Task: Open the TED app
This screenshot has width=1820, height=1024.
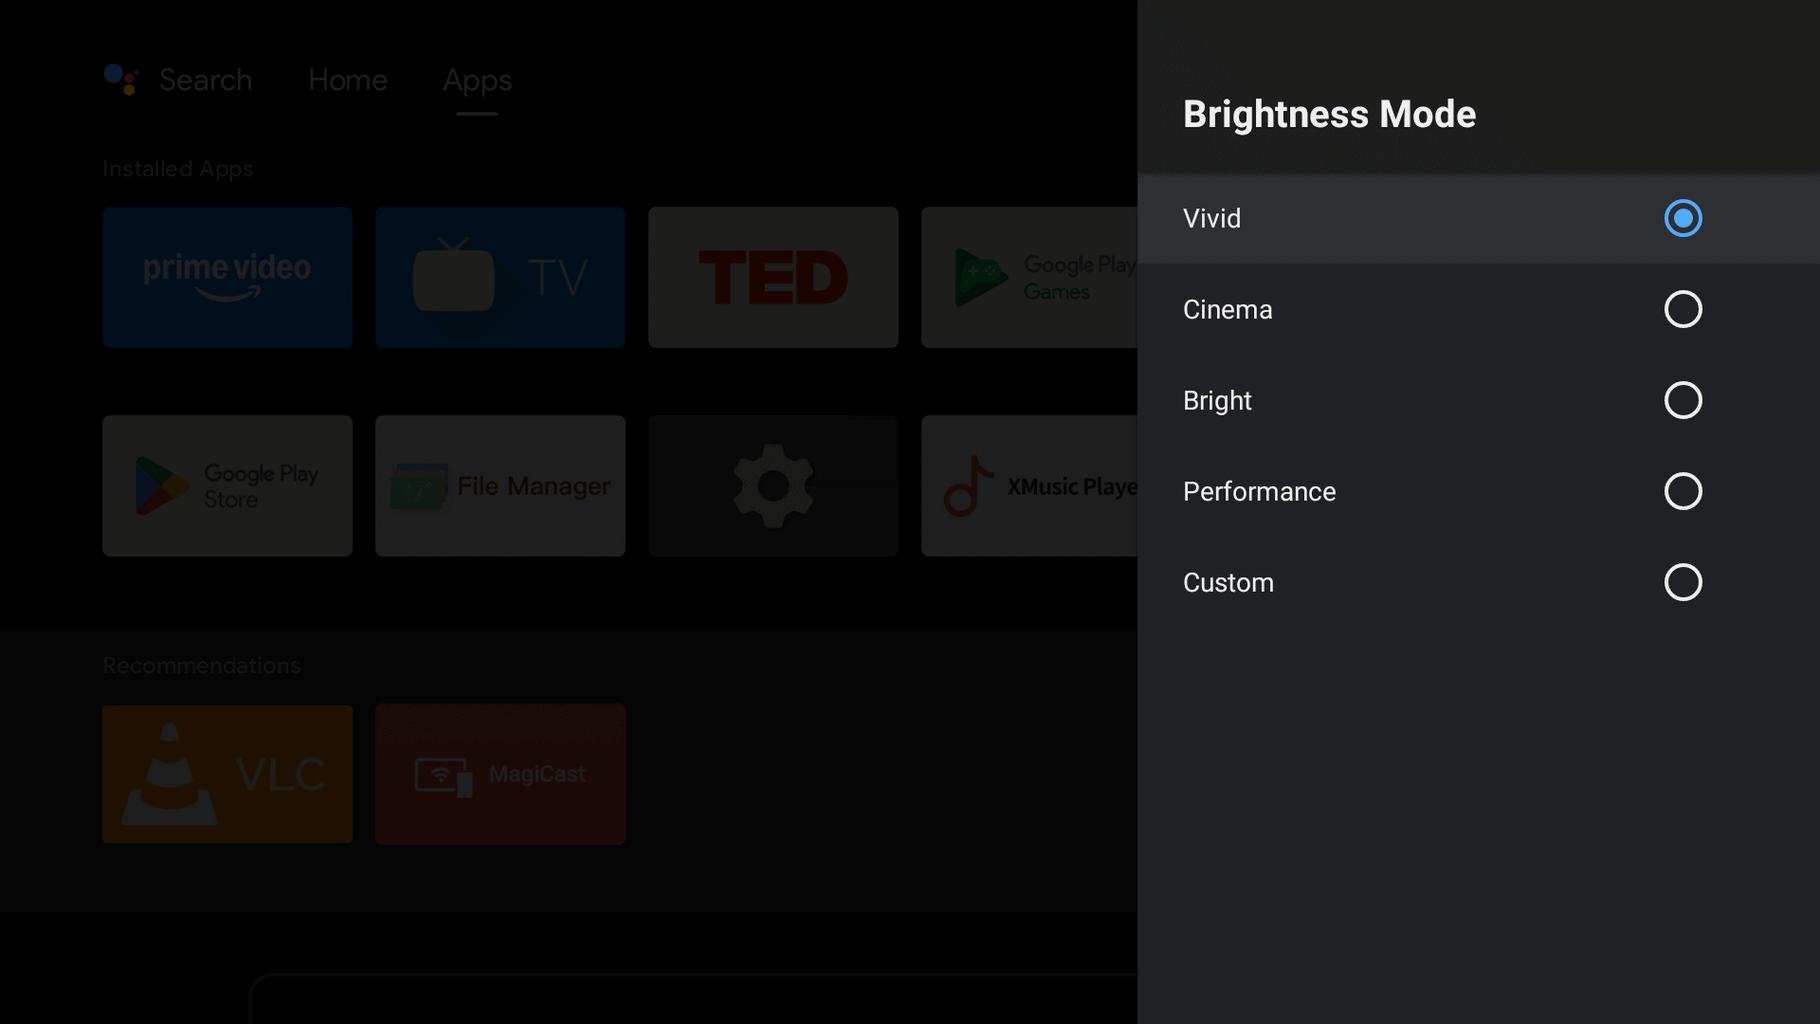Action: [x=773, y=277]
